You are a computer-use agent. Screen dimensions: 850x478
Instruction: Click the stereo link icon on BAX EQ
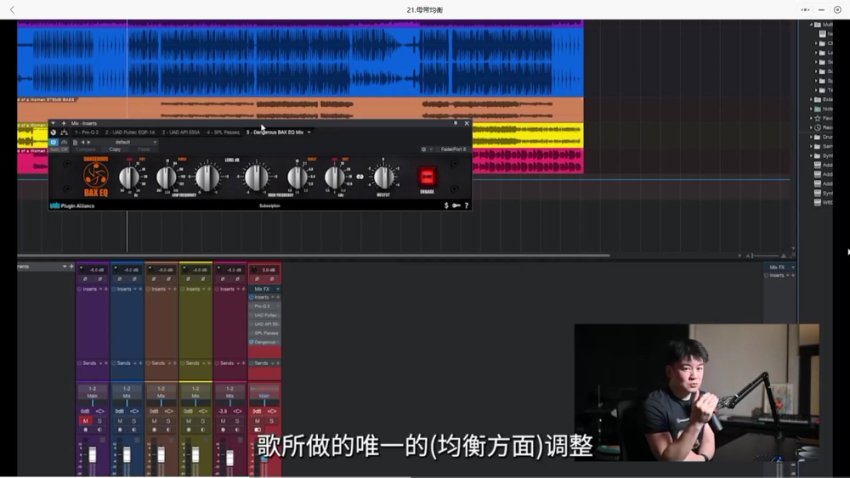(x=358, y=178)
